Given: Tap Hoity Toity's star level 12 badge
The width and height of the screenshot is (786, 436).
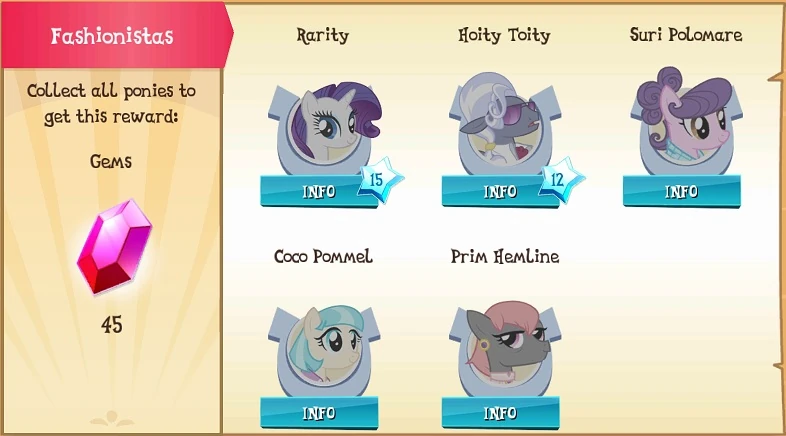Looking at the screenshot, I should coord(556,181).
